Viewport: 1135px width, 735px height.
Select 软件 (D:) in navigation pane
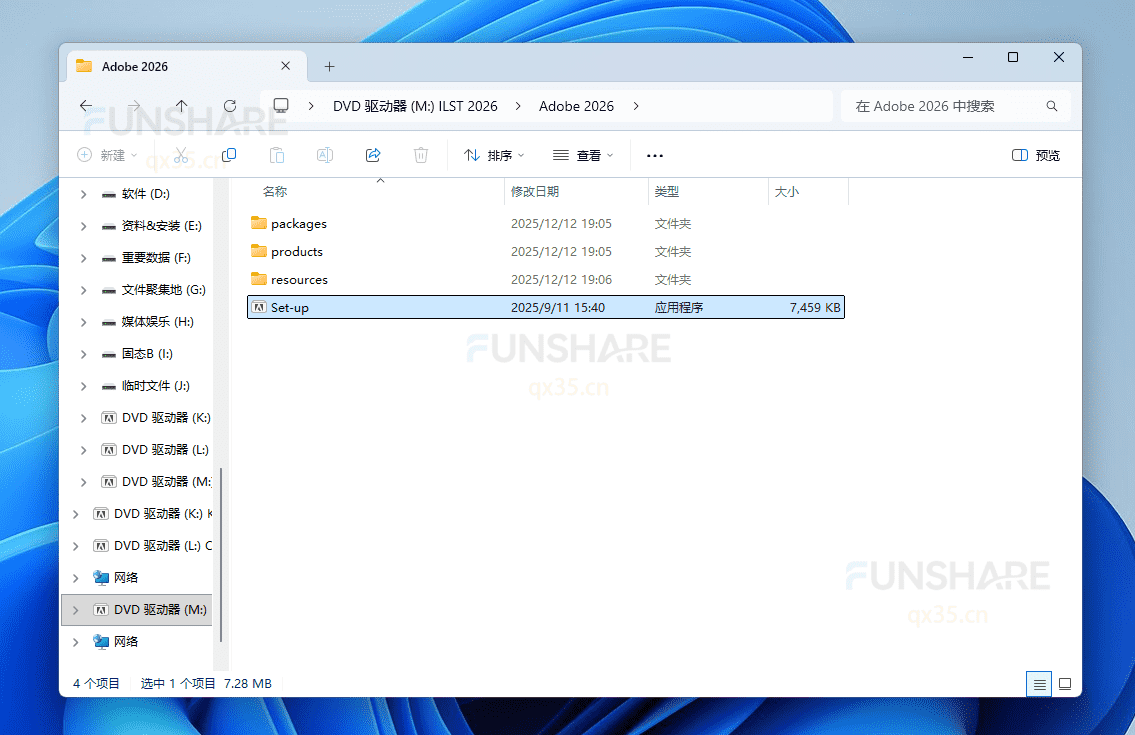(x=145, y=194)
